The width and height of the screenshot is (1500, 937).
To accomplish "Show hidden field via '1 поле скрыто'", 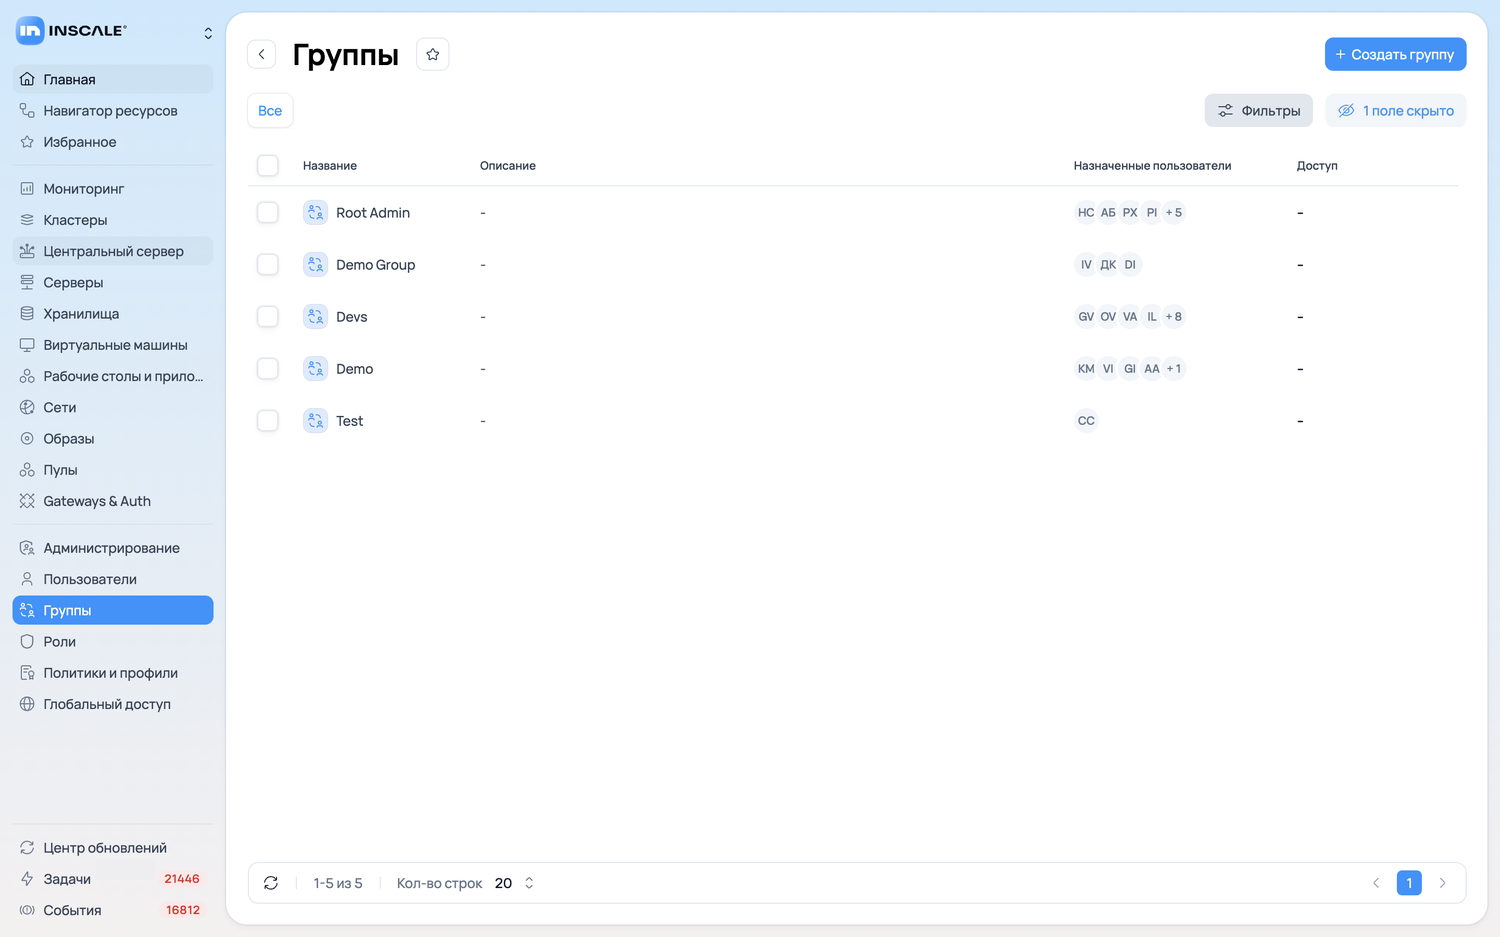I will (x=1396, y=110).
